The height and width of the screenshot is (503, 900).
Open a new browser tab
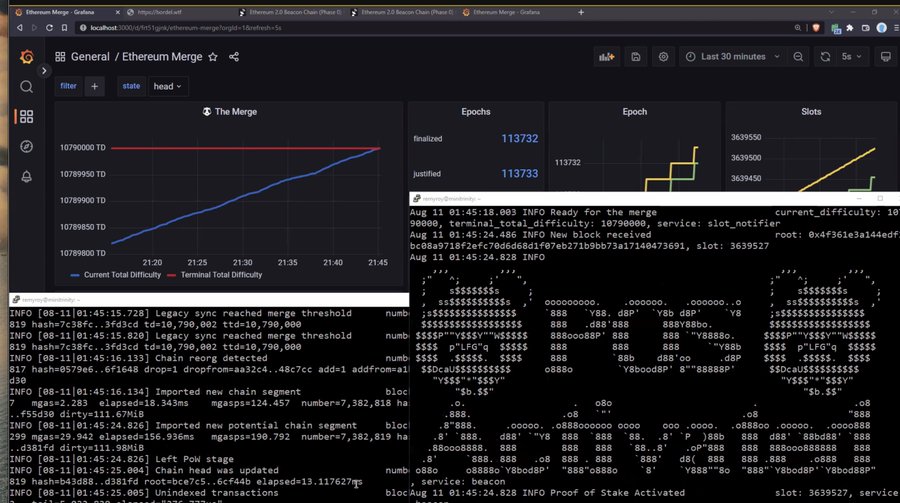click(x=581, y=12)
